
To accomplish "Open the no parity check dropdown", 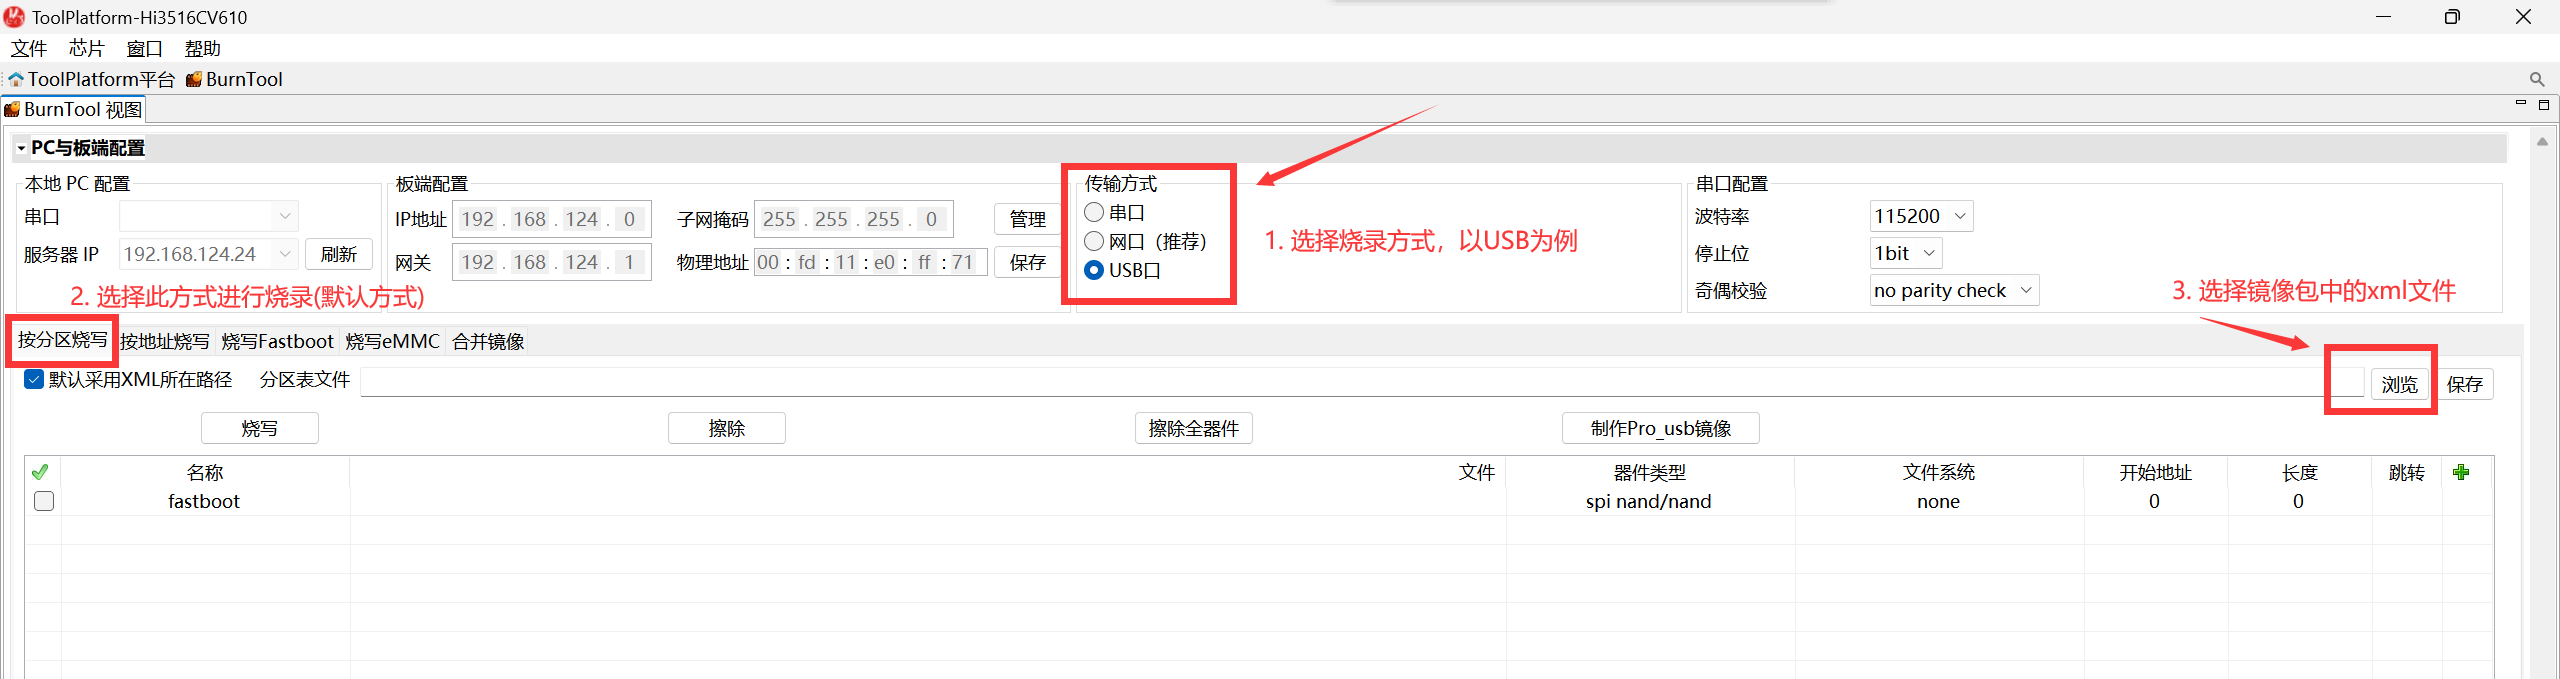I will pyautogui.click(x=1953, y=290).
